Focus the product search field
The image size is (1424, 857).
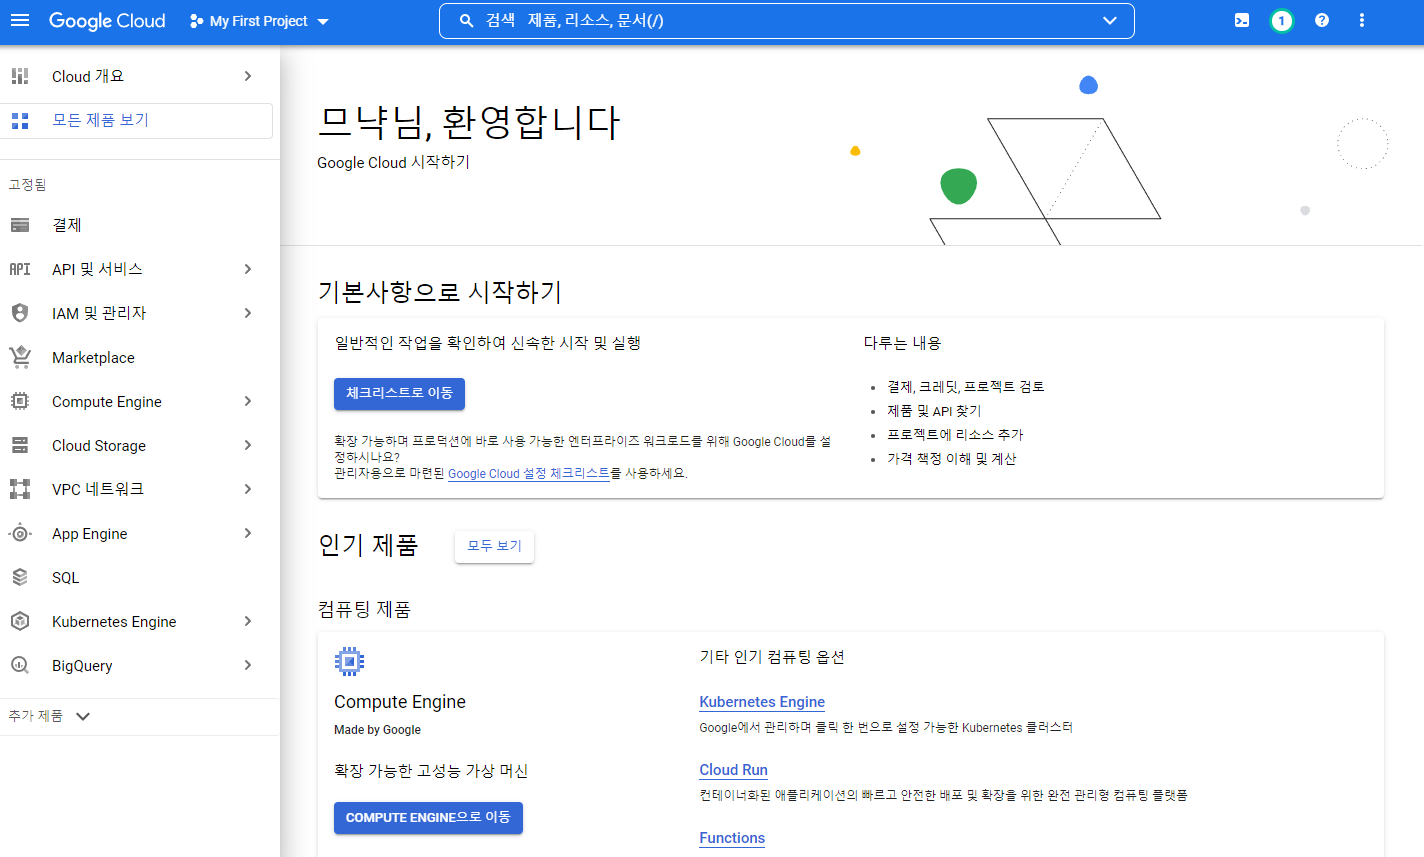coord(786,21)
